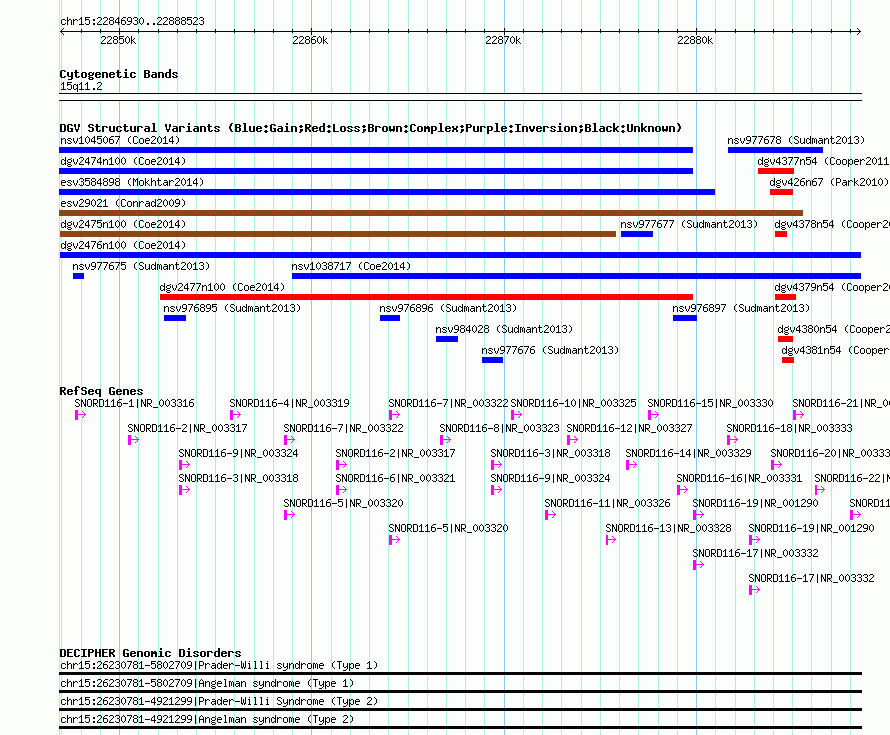Select the SNORD116-4 gene arrow glyph

pos(235,415)
